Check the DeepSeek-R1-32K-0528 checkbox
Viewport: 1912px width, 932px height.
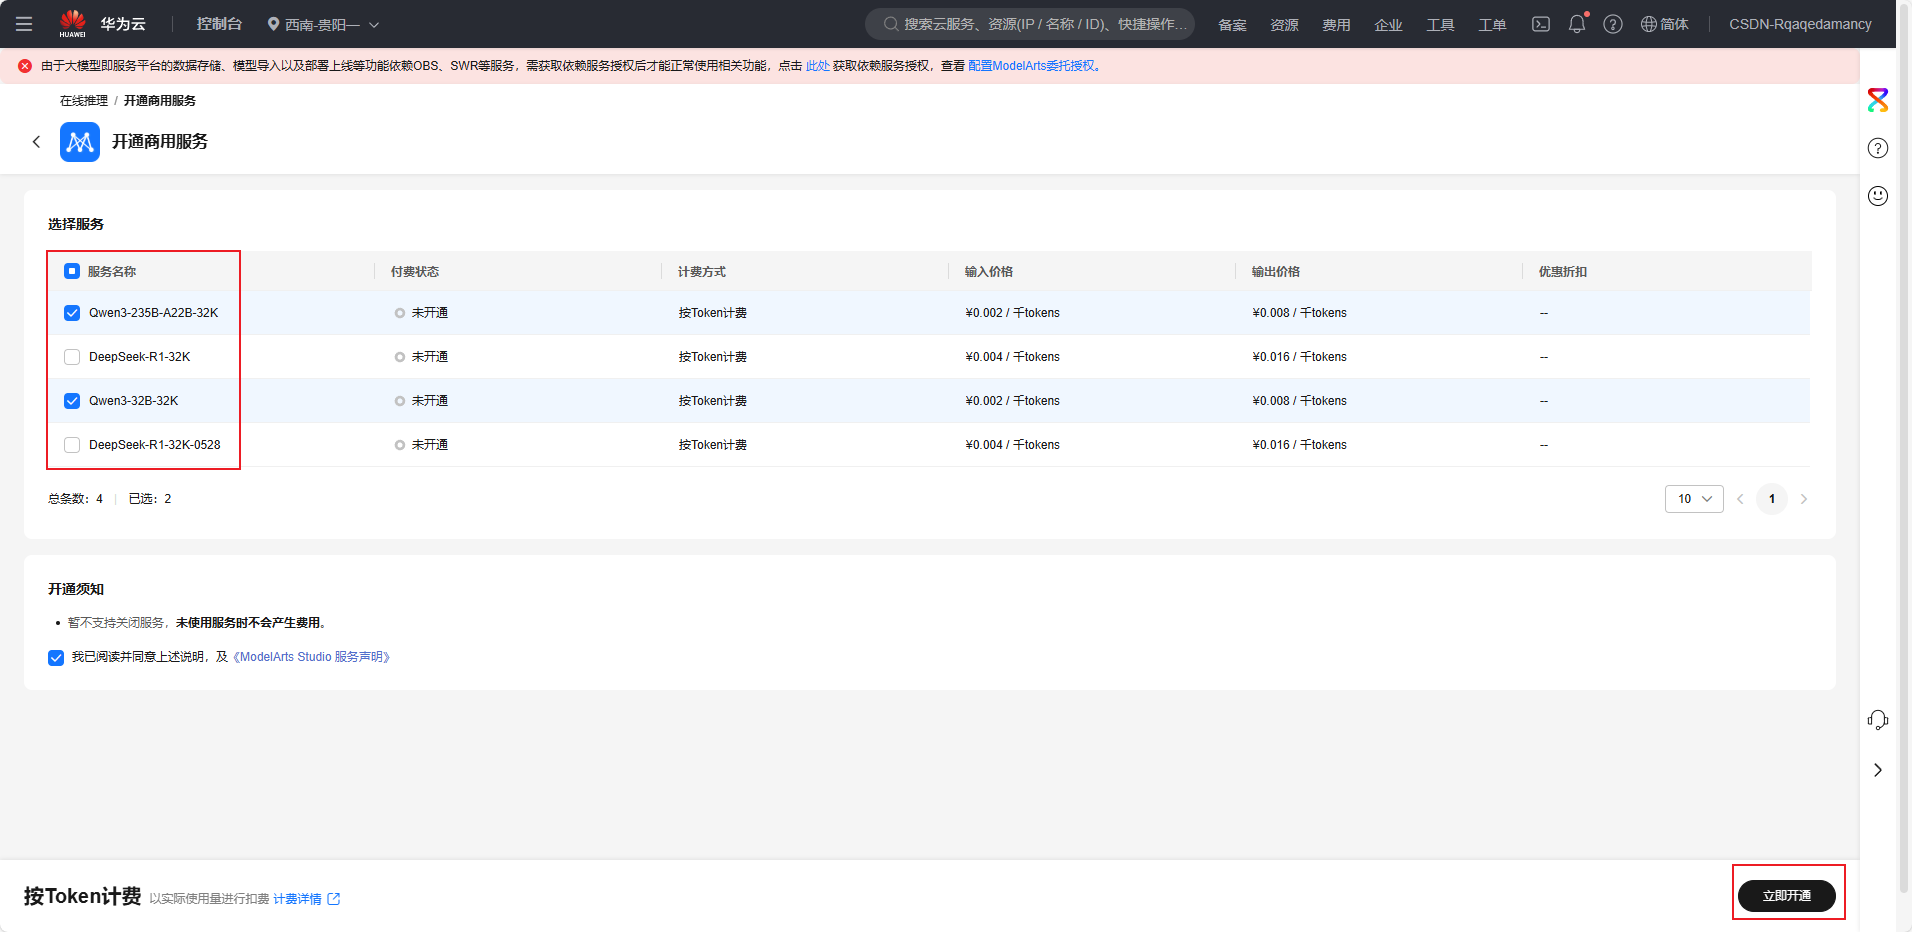(72, 445)
